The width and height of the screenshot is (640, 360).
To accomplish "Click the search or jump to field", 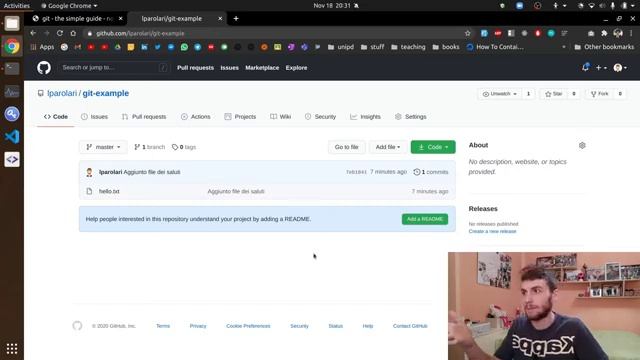I will coord(114,68).
